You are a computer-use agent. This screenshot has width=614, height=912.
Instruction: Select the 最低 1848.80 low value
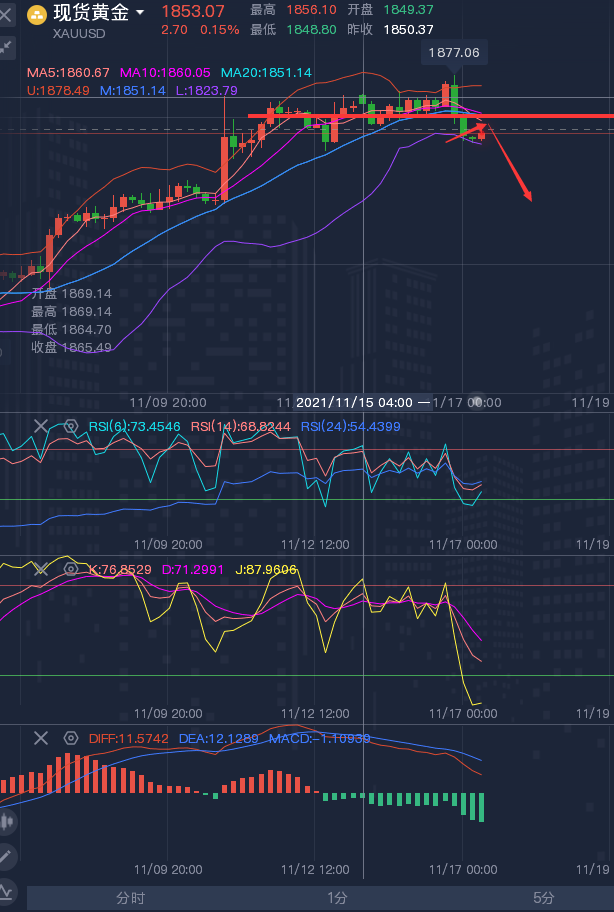[294, 30]
